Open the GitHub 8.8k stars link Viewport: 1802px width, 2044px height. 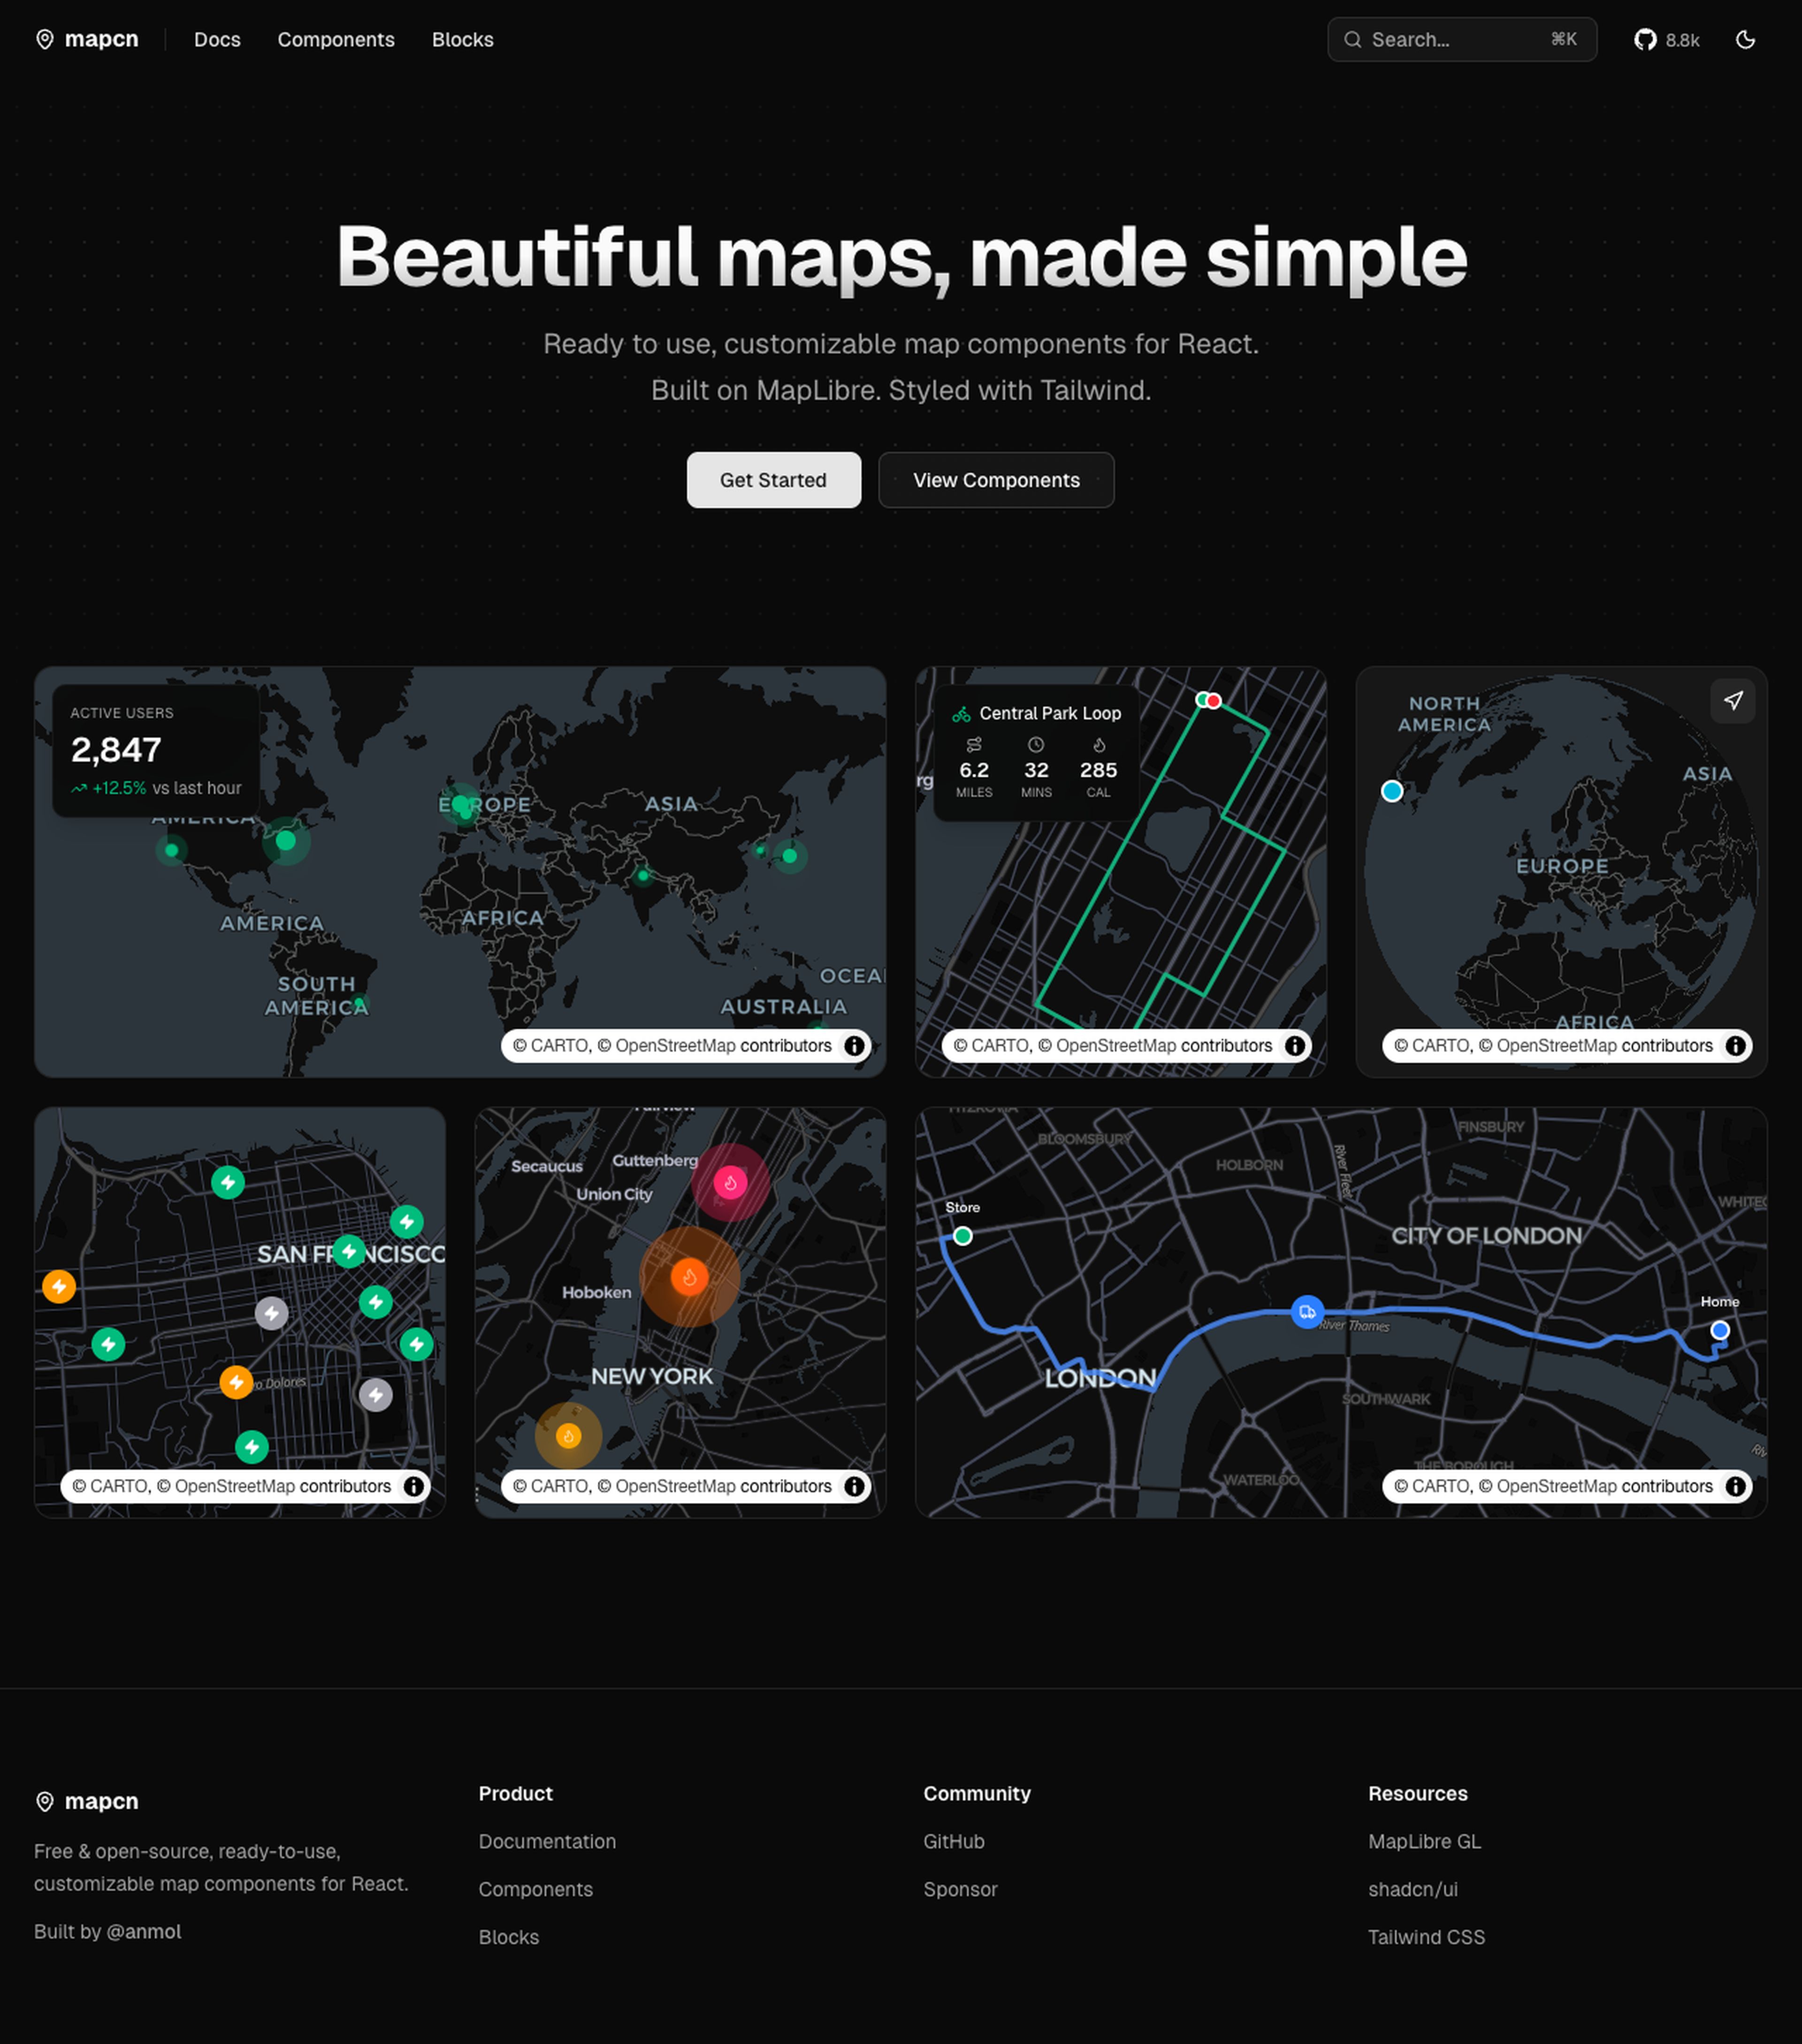point(1667,39)
